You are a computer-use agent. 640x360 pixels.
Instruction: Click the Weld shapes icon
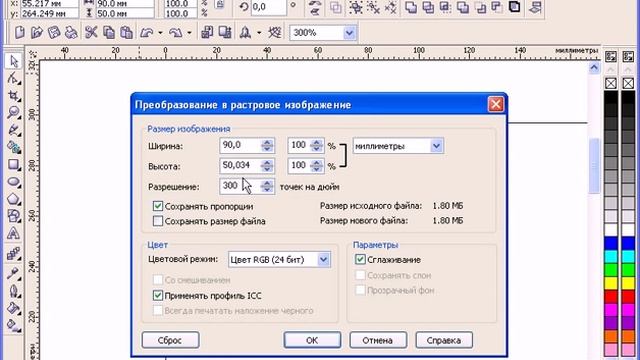pyautogui.click(x=411, y=7)
